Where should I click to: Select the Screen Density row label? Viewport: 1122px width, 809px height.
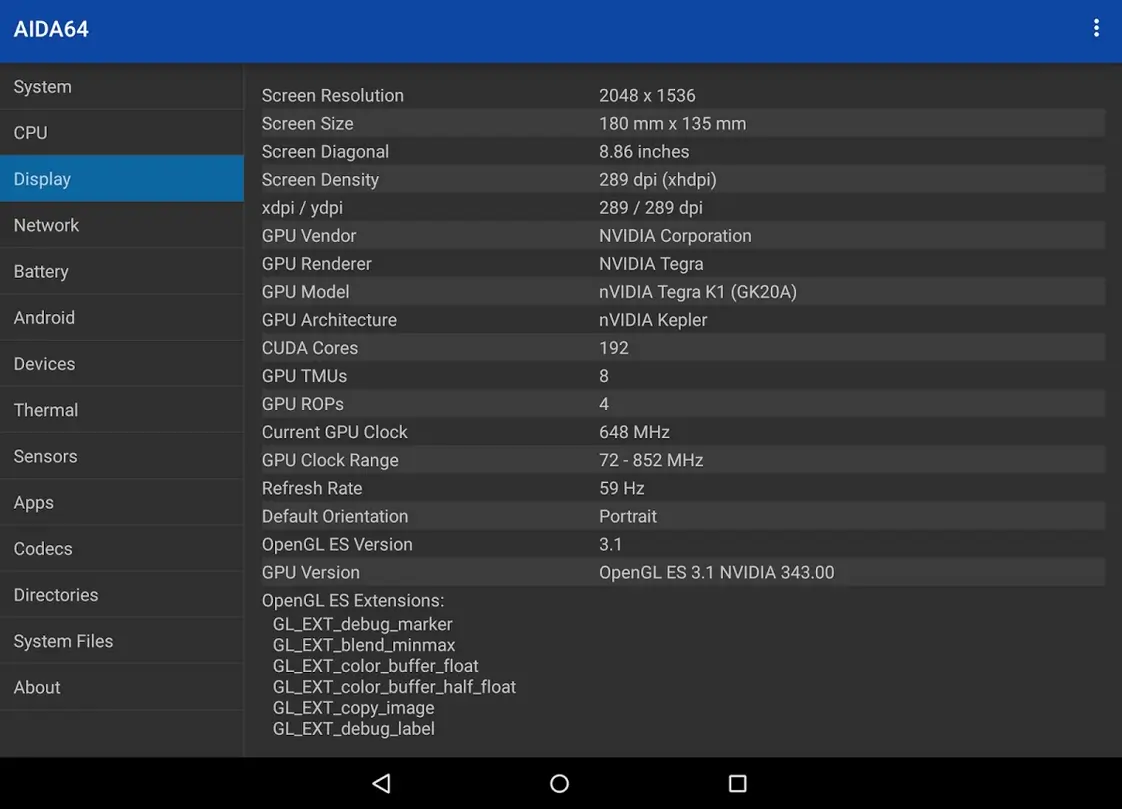(x=320, y=180)
